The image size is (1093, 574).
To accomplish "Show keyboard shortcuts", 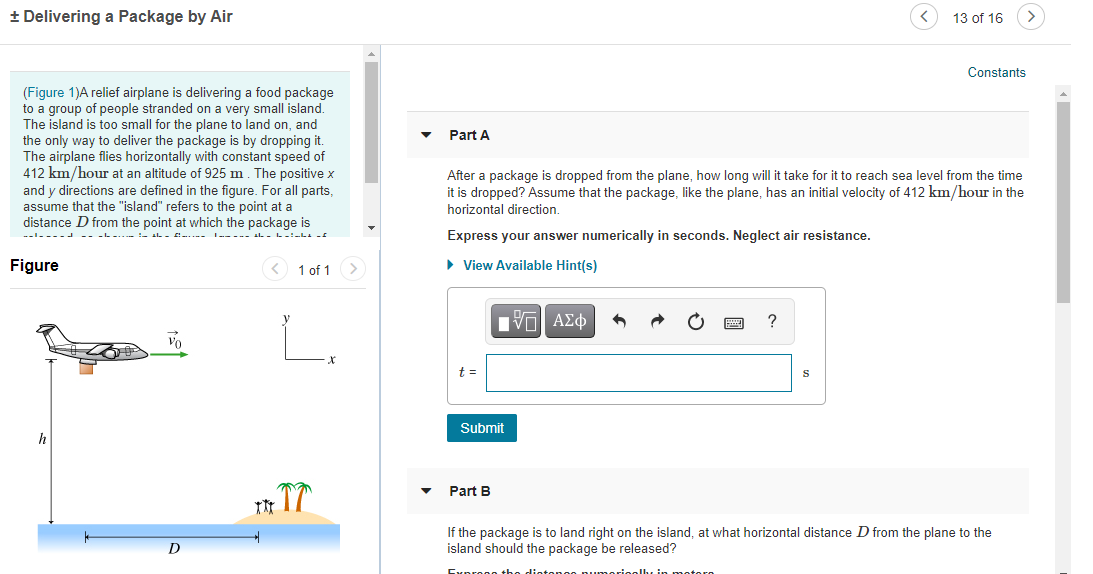I will (734, 322).
